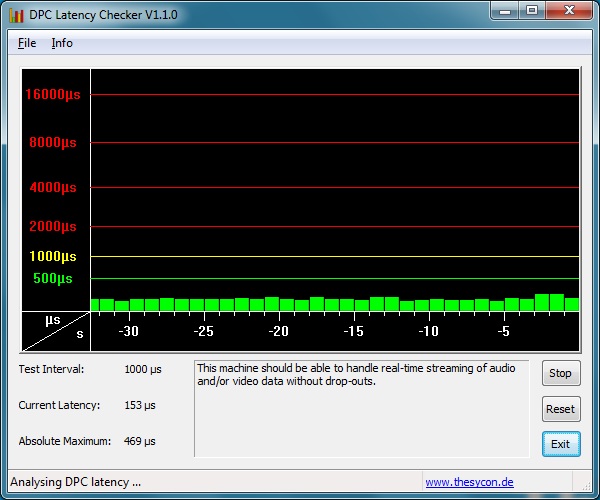Screen dimensions: 600x500
Task: Click the DPC Latency Checker title bar icon
Action: coord(16,15)
